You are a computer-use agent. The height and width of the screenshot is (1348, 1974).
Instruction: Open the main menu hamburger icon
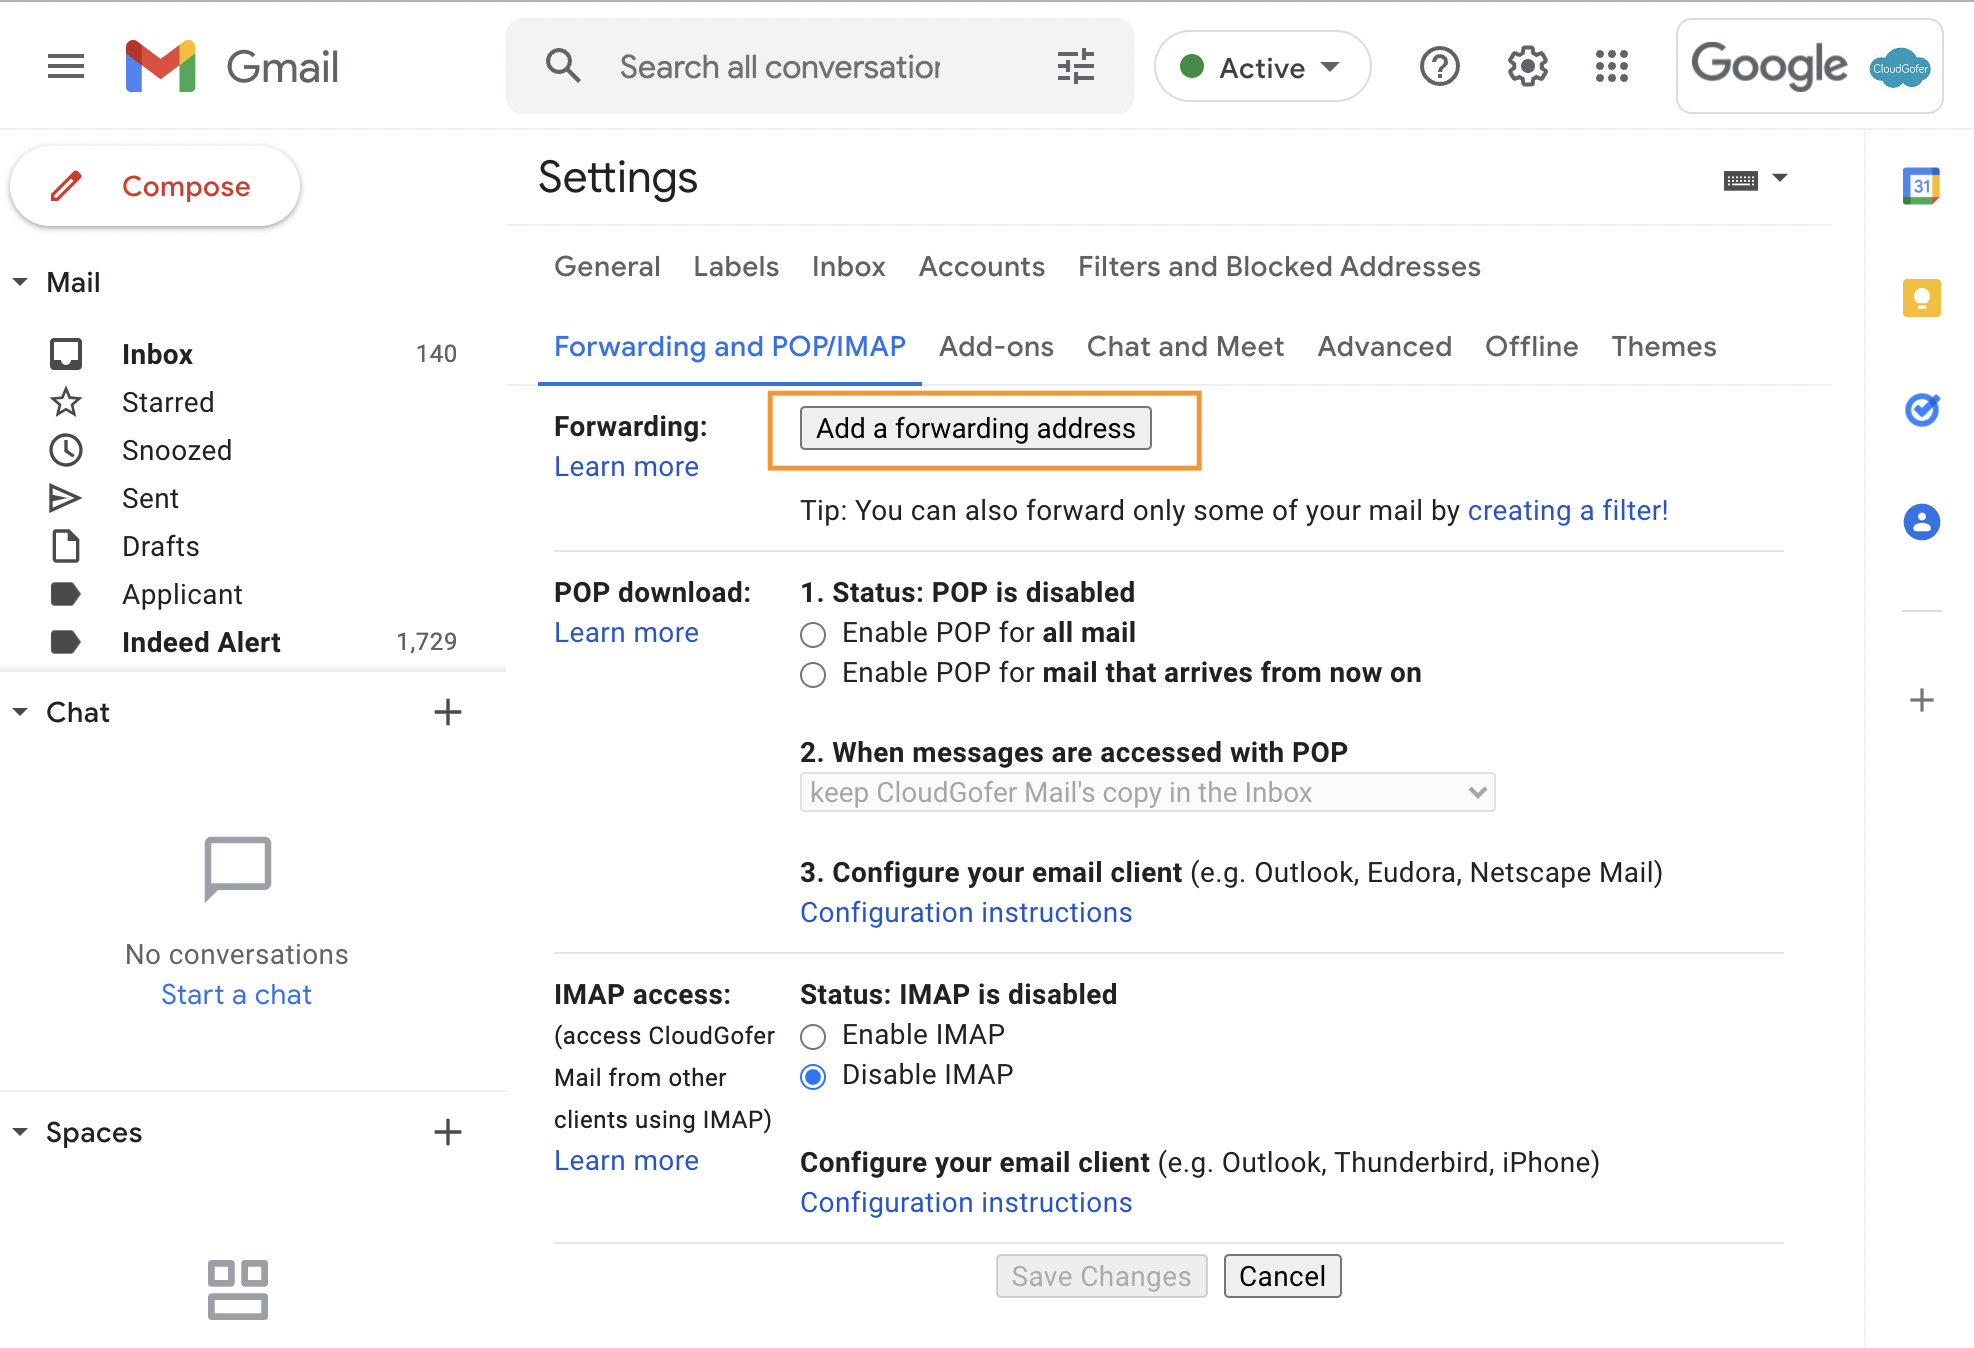pyautogui.click(x=66, y=67)
